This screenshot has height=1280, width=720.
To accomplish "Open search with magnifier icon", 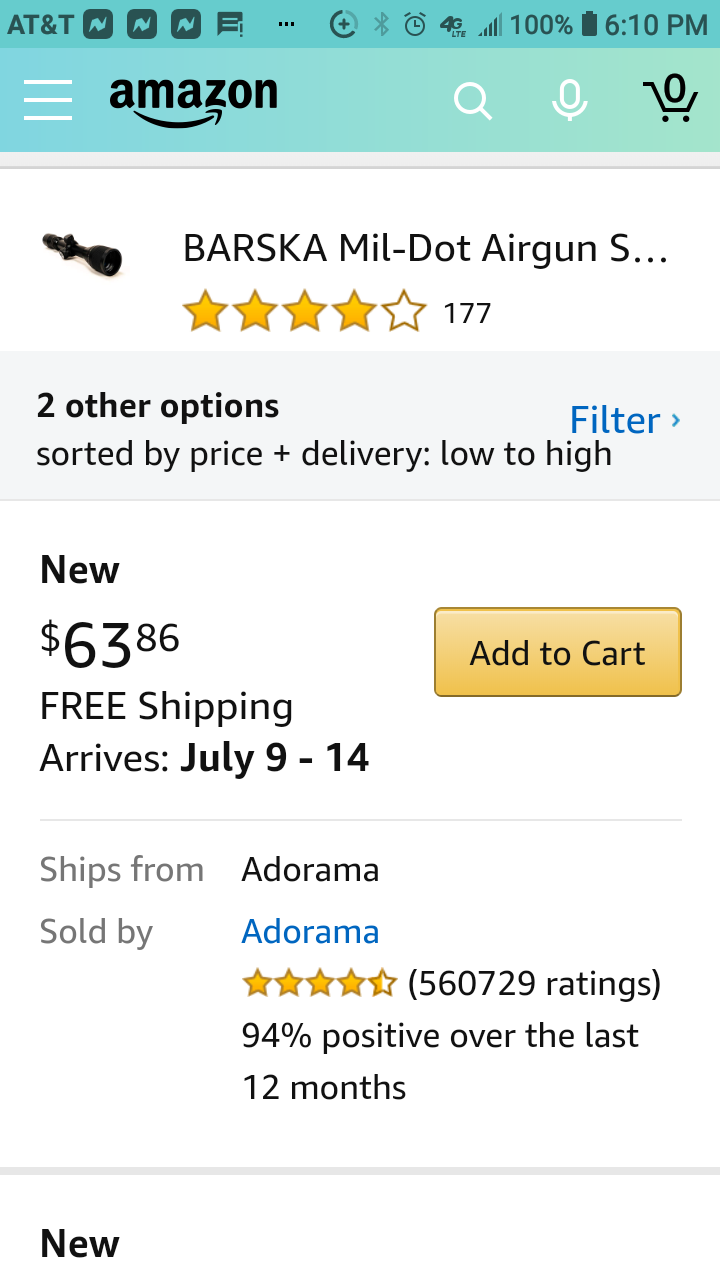I will pyautogui.click(x=472, y=100).
